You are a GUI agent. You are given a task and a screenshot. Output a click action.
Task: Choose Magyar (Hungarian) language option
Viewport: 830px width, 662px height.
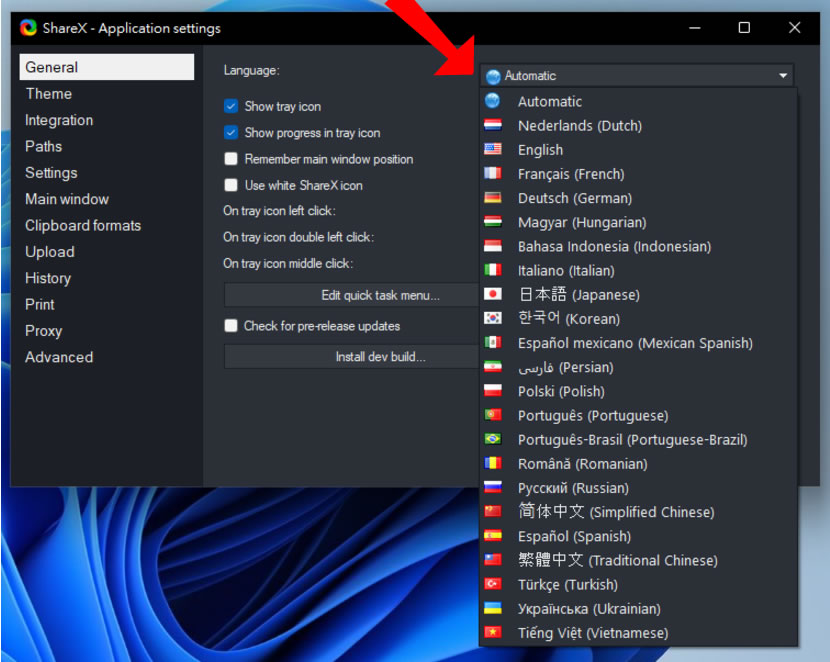638,222
